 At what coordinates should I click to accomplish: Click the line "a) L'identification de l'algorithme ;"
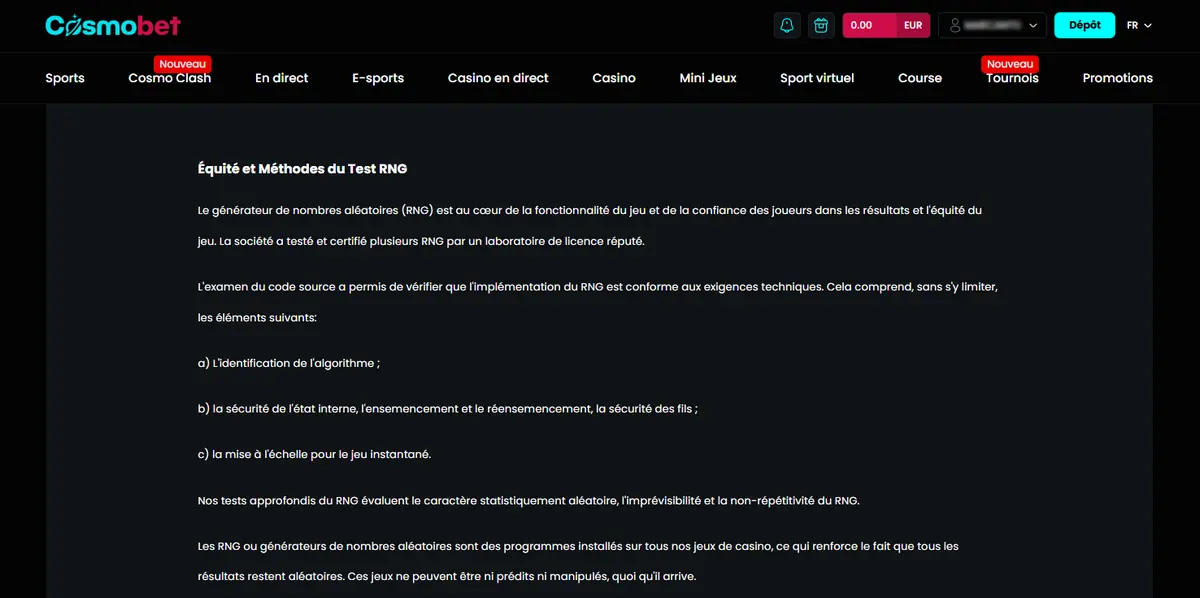tap(289, 363)
